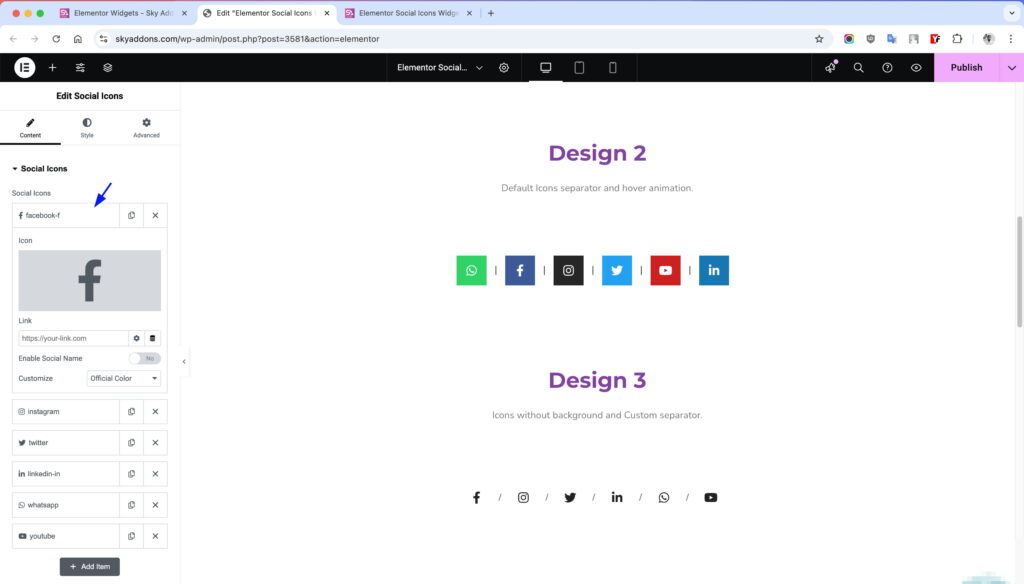Remove the youtube item
Image resolution: width=1024 pixels, height=584 pixels.
(x=155, y=536)
